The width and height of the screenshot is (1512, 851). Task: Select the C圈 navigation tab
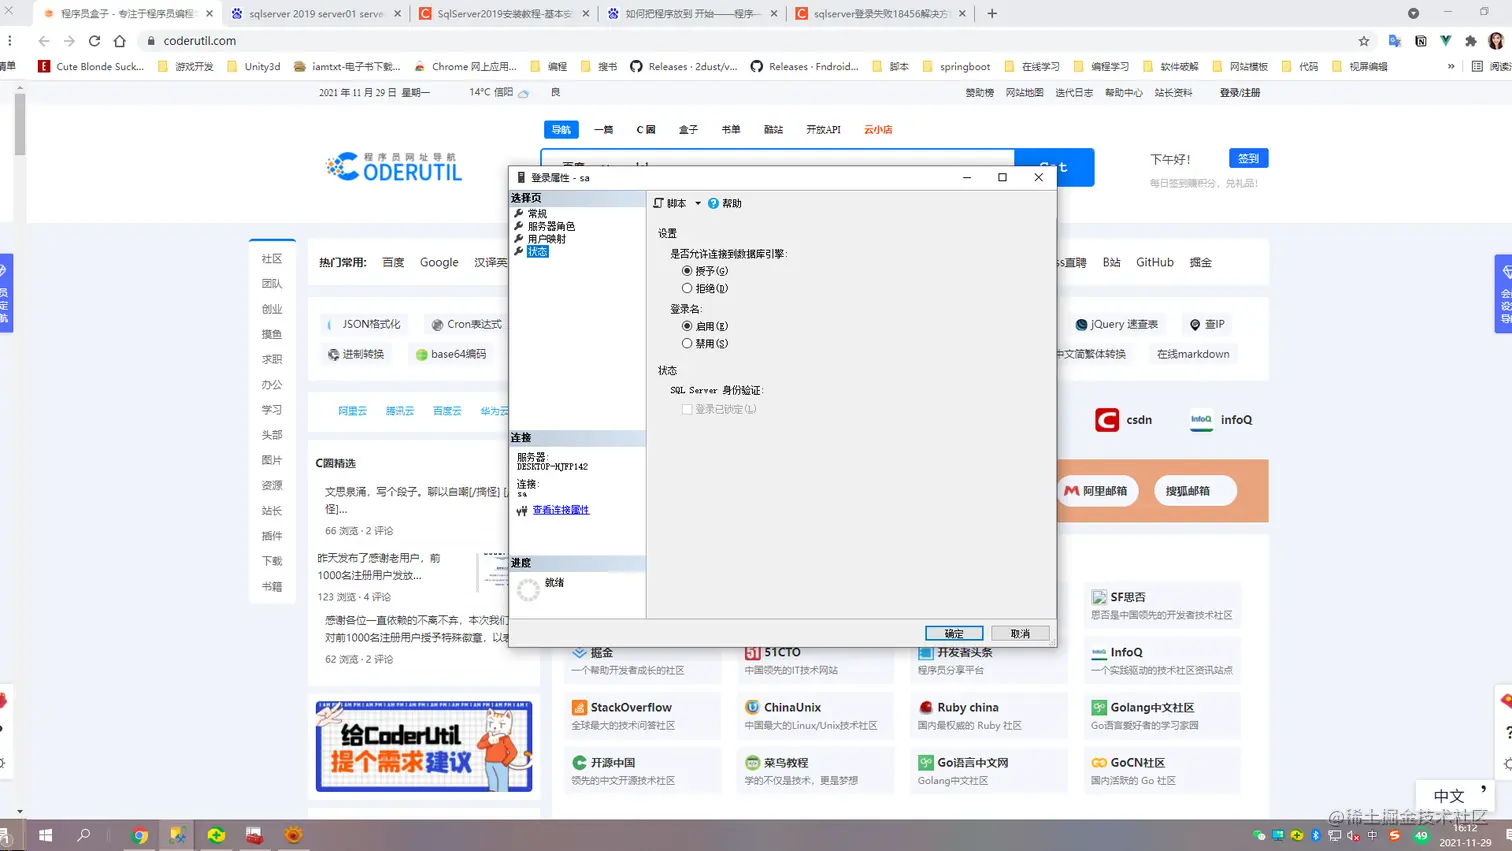coord(646,130)
